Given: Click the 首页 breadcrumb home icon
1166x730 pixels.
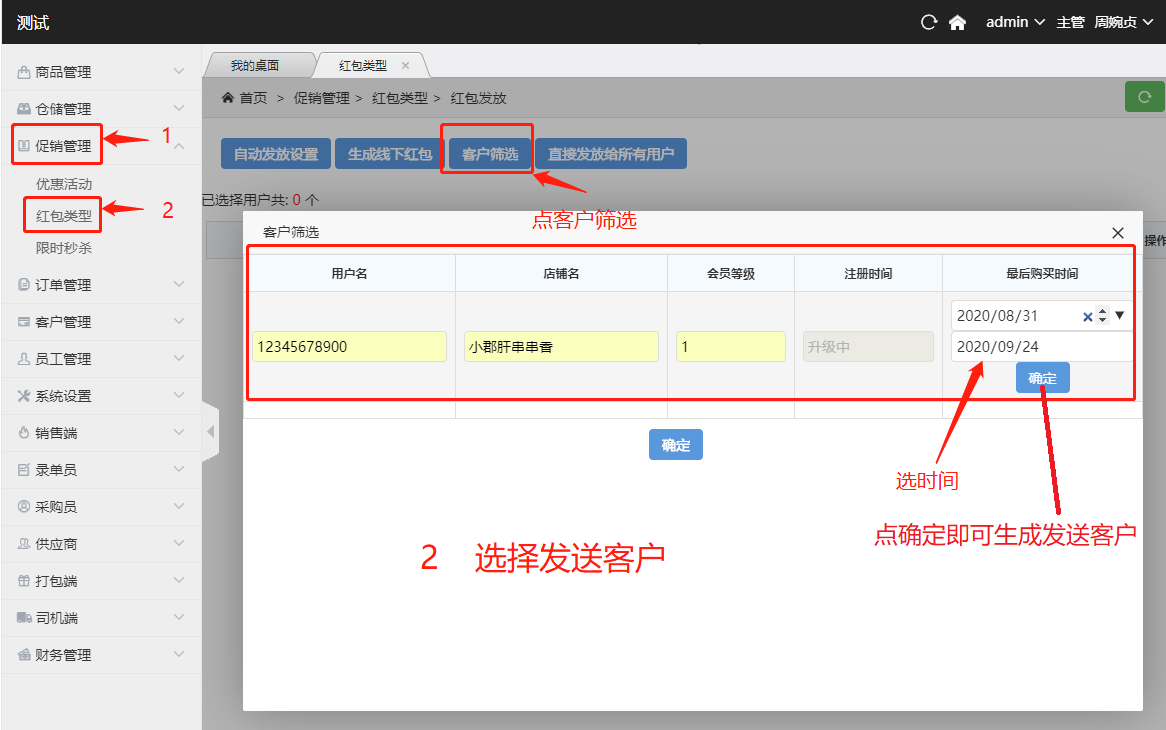Looking at the screenshot, I should point(228,98).
